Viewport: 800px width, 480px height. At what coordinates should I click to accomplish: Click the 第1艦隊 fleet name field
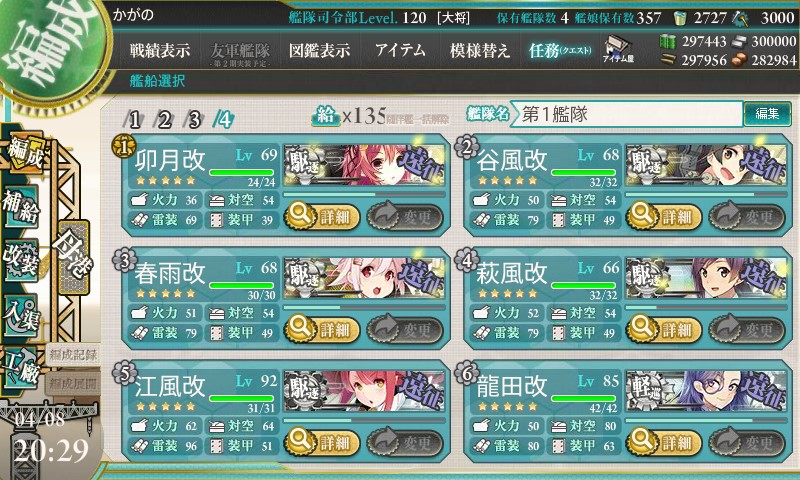[627, 114]
